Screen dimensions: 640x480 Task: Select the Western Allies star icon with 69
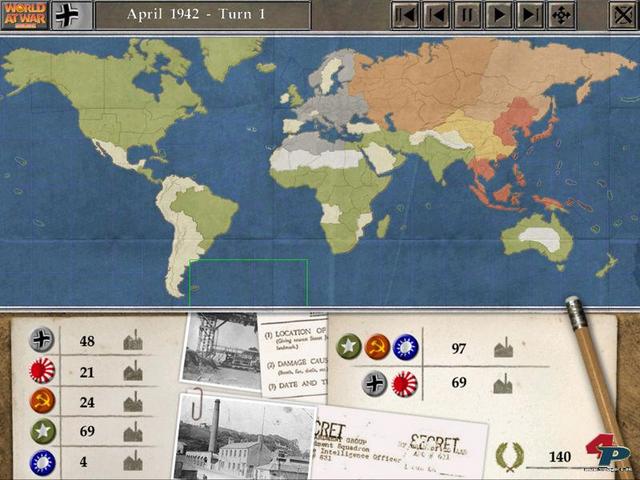(41, 432)
